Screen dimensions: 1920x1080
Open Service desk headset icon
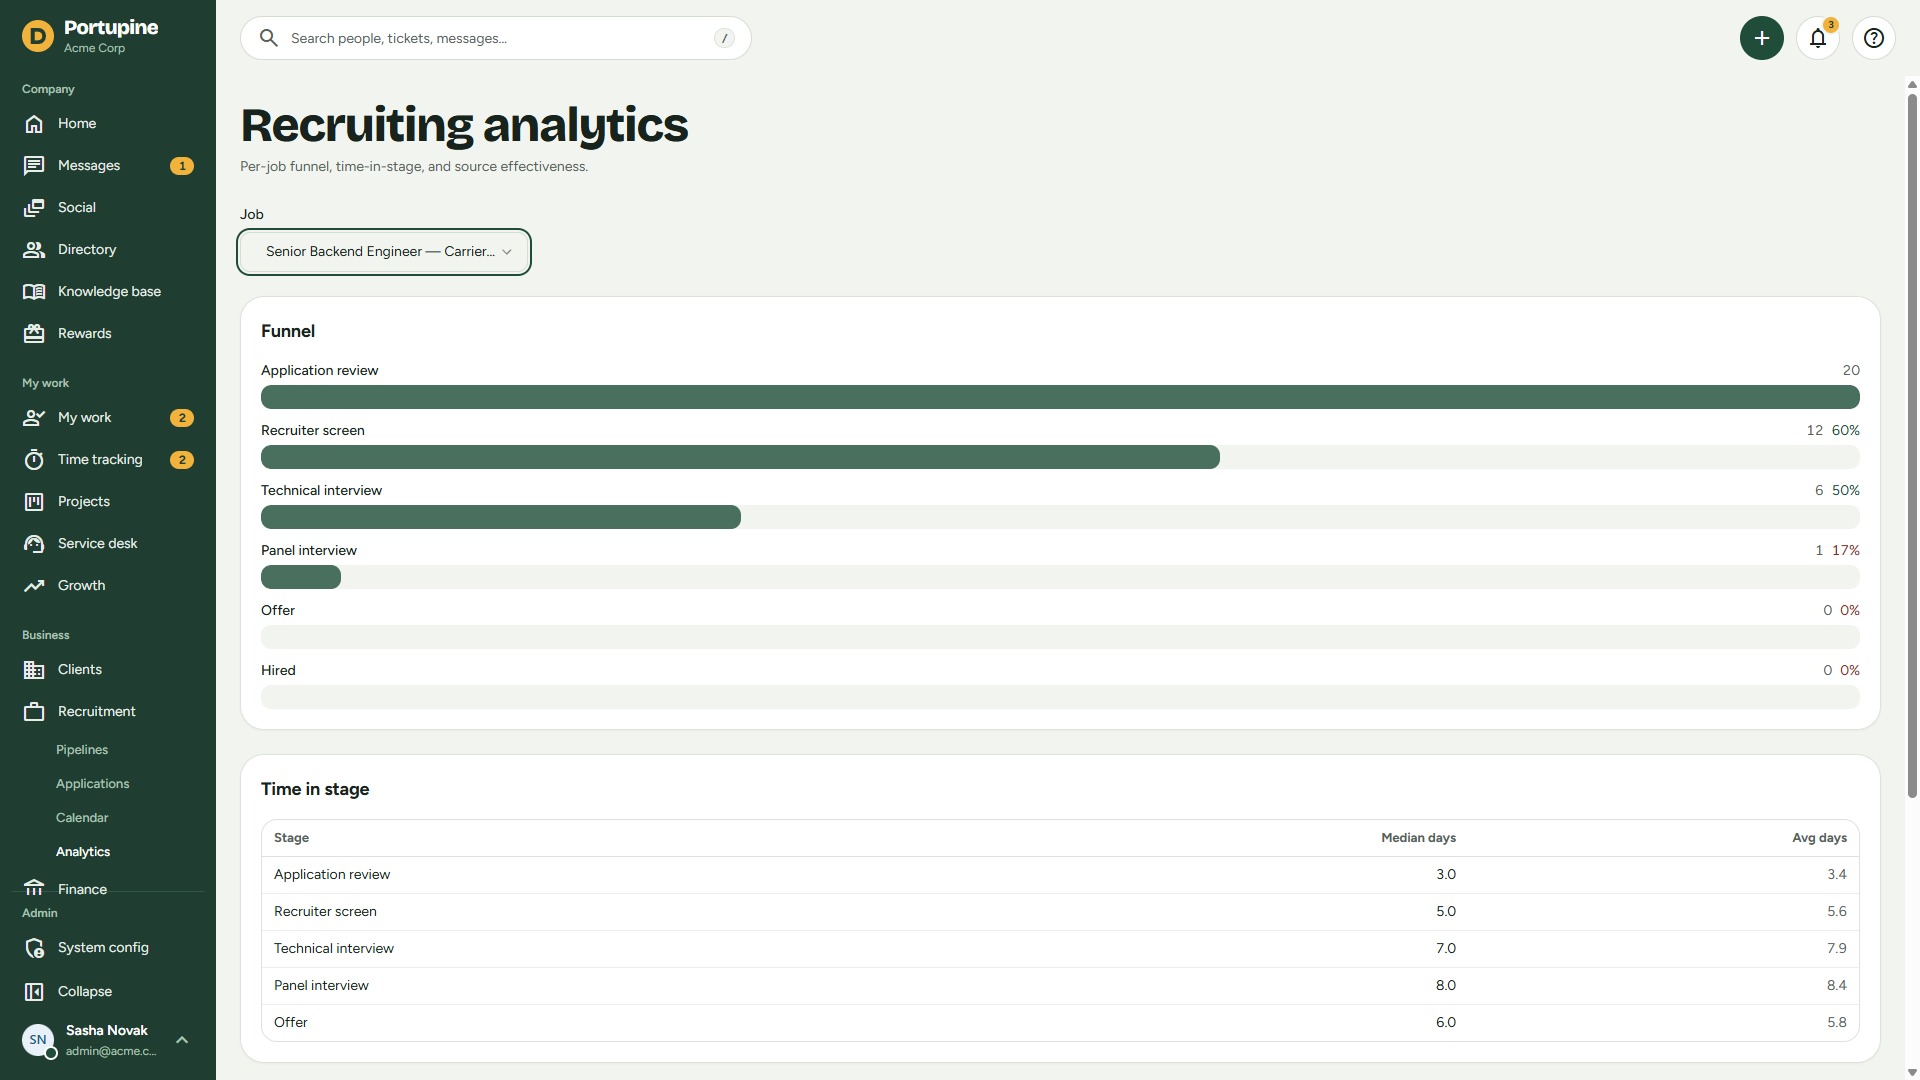pos(34,544)
